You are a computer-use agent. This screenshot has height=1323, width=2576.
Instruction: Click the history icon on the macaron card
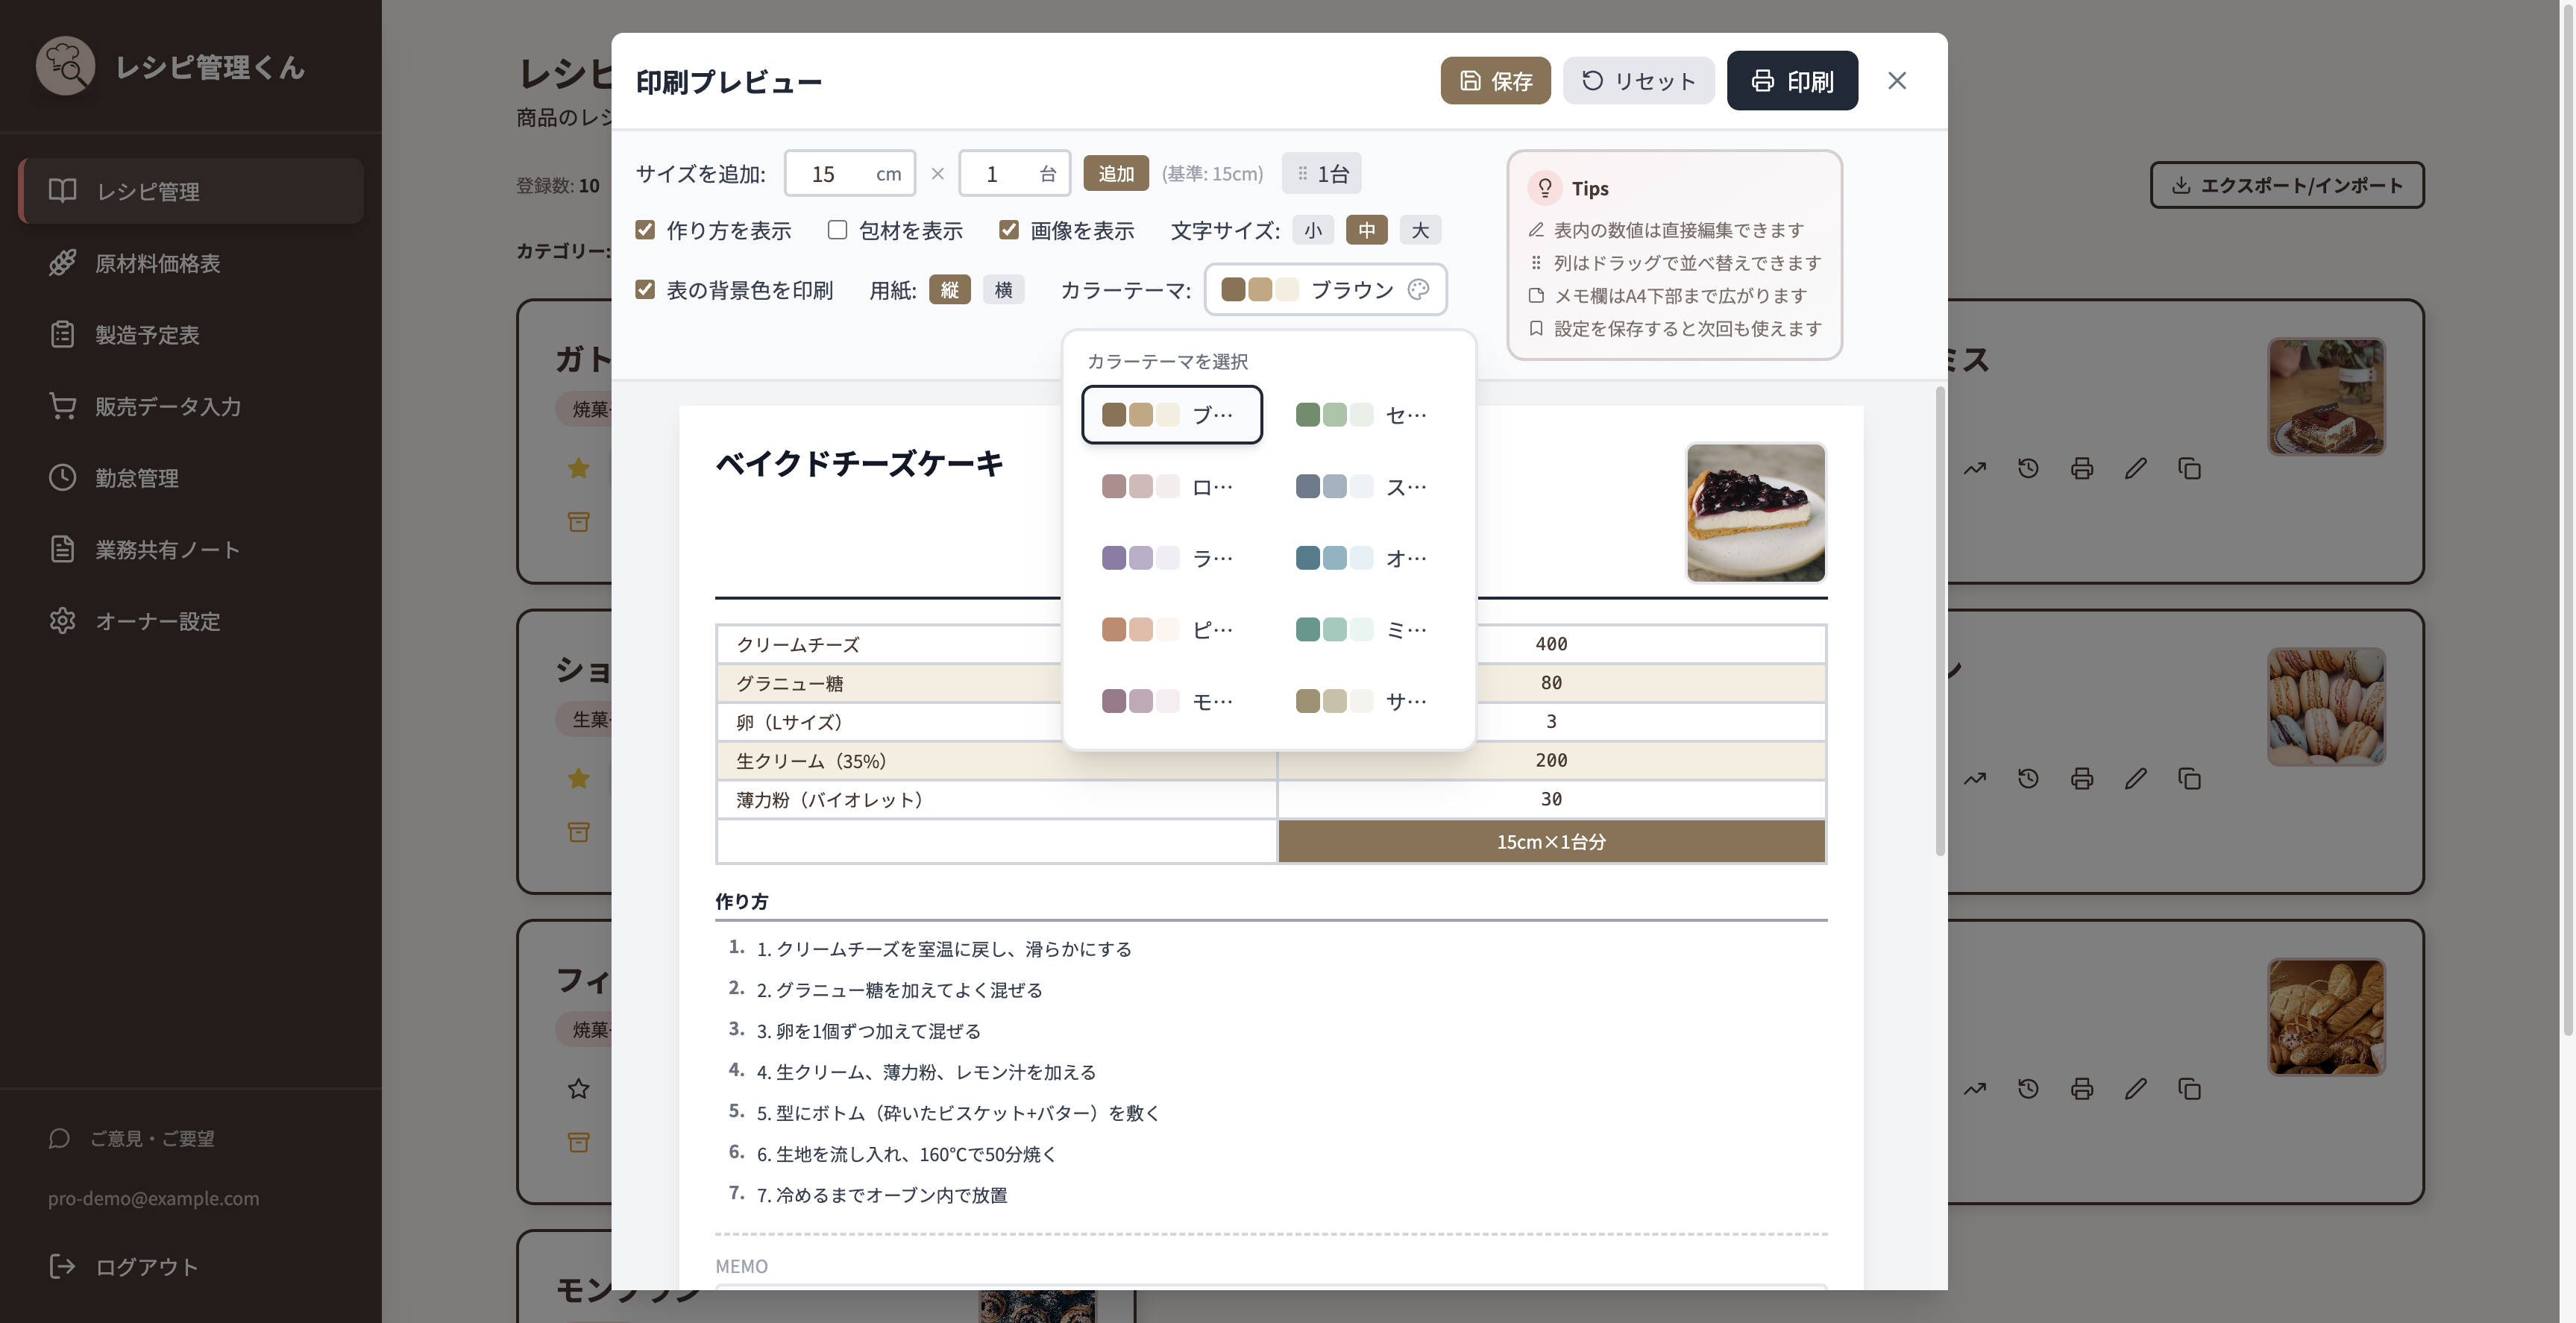(x=2027, y=778)
